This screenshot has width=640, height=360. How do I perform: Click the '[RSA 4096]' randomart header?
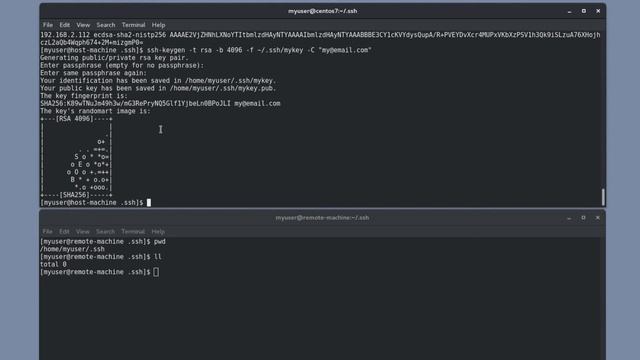pos(75,119)
